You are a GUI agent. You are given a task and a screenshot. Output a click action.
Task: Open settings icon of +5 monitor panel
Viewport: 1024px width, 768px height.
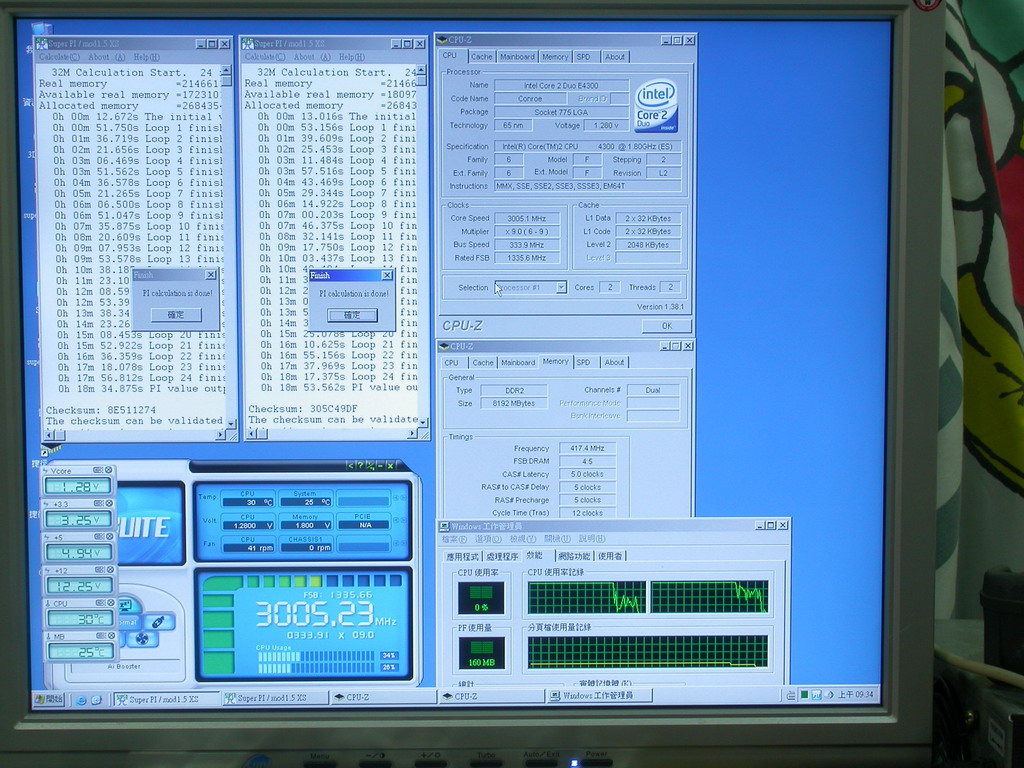click(x=99, y=537)
